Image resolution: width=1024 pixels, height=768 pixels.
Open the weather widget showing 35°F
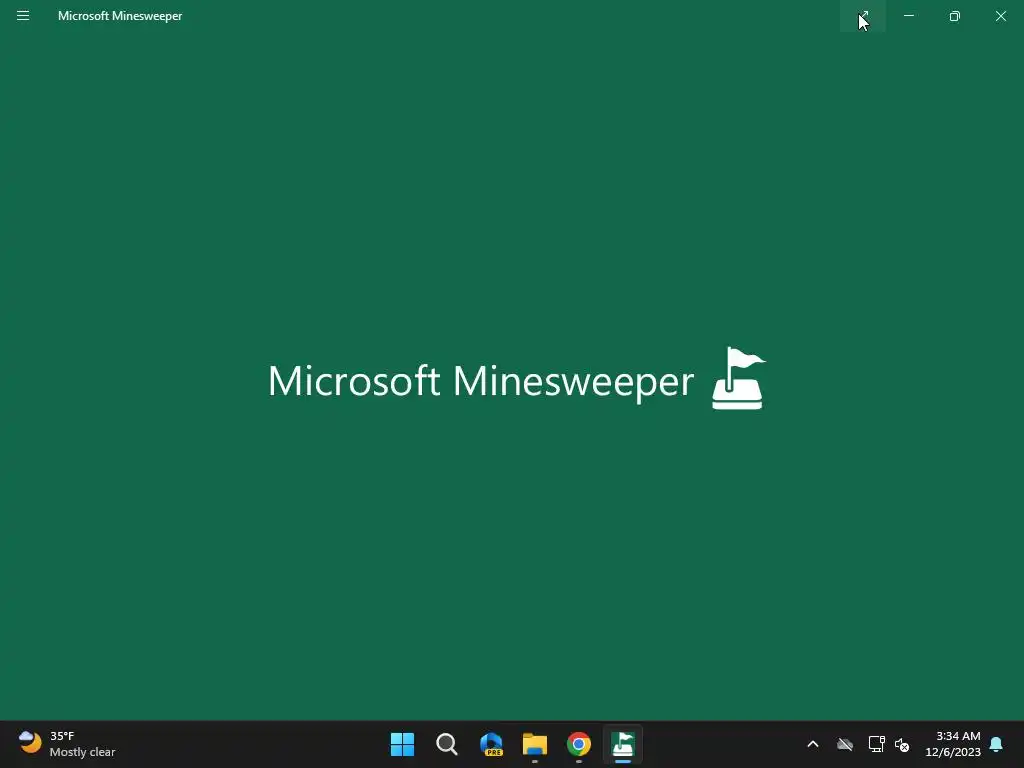point(67,744)
